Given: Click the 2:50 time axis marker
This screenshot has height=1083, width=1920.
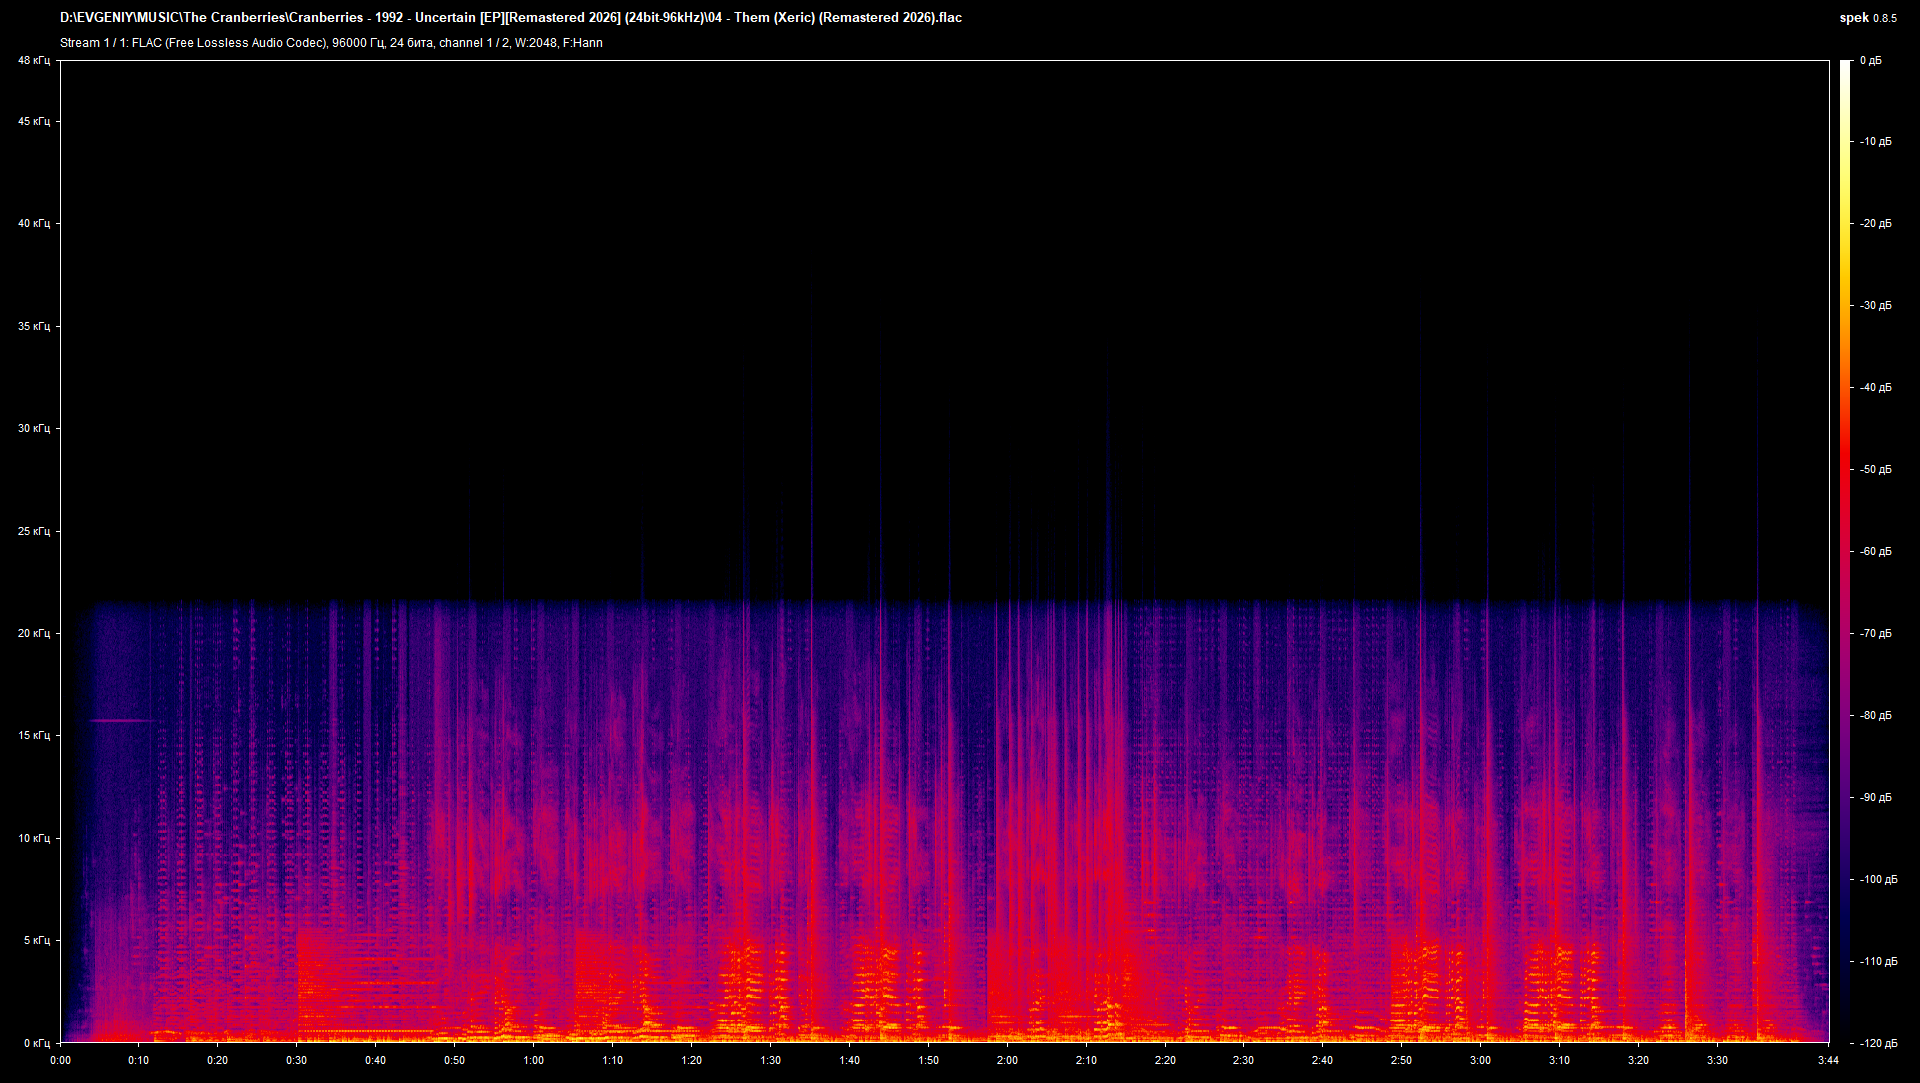Looking at the screenshot, I should click(1401, 1060).
